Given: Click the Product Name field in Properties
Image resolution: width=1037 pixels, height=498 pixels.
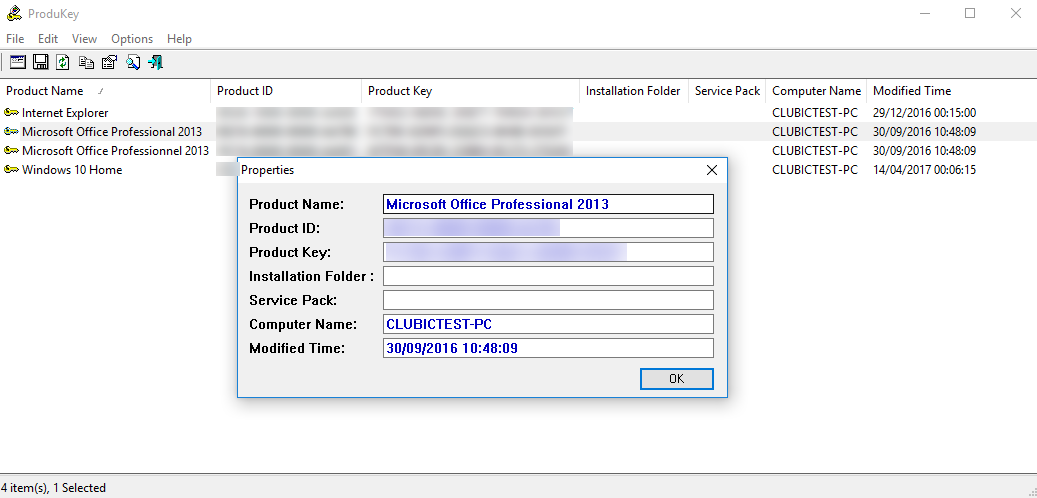Looking at the screenshot, I should [548, 204].
